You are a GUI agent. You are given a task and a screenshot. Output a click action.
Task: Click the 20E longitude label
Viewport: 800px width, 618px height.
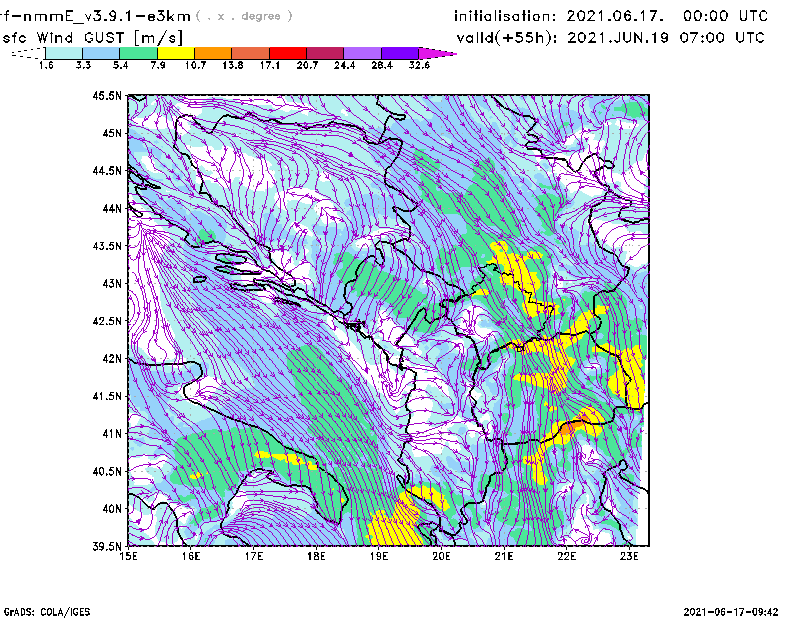(x=441, y=556)
